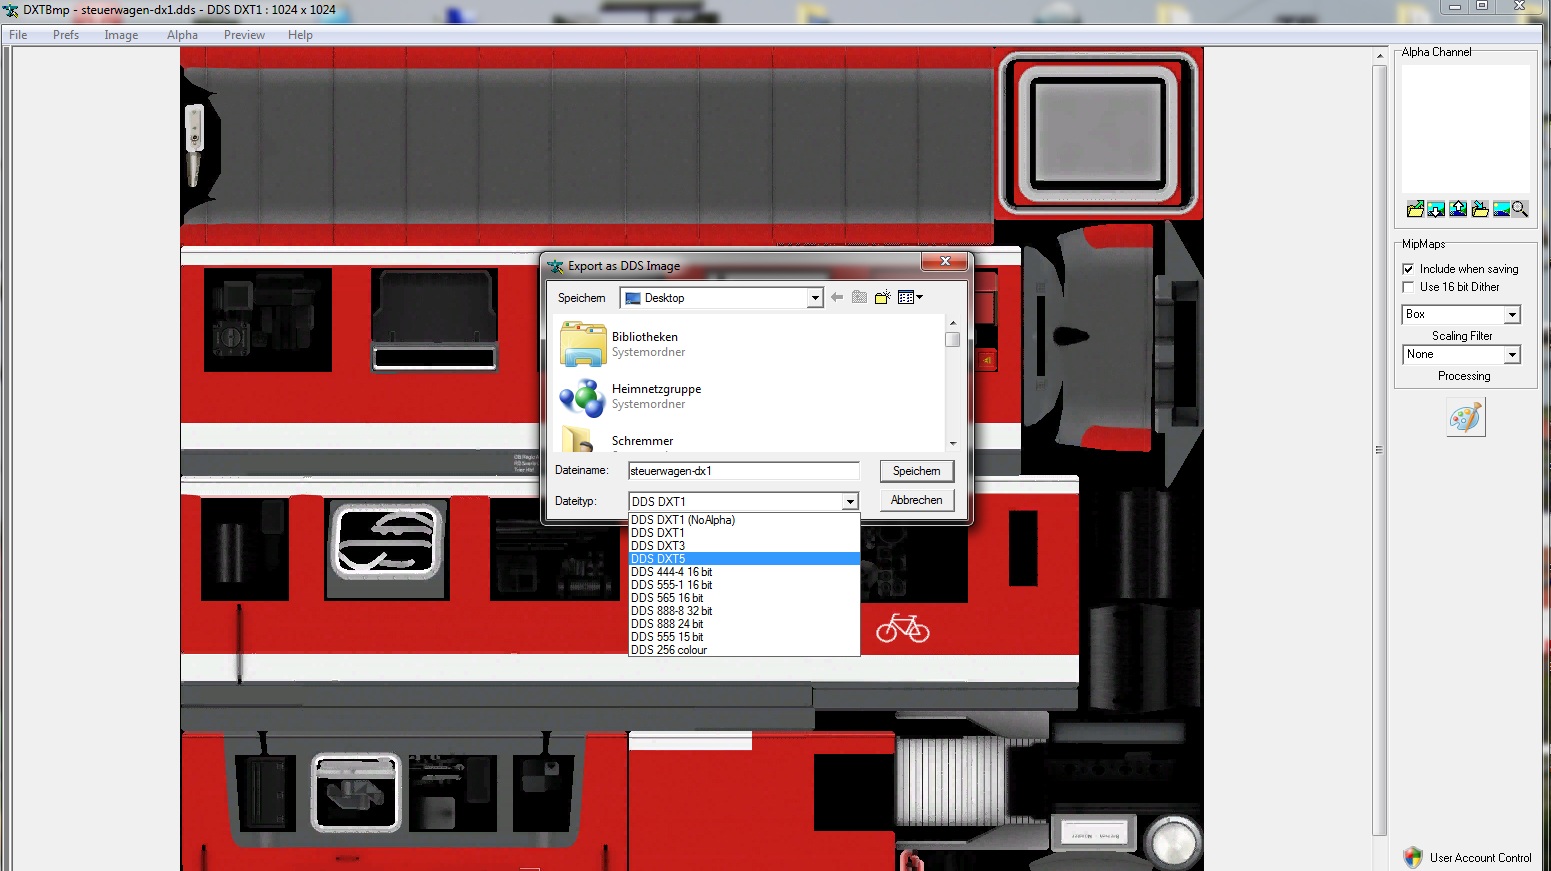
Task: Uncheck Include when saving mipmaps
Action: (x=1408, y=269)
